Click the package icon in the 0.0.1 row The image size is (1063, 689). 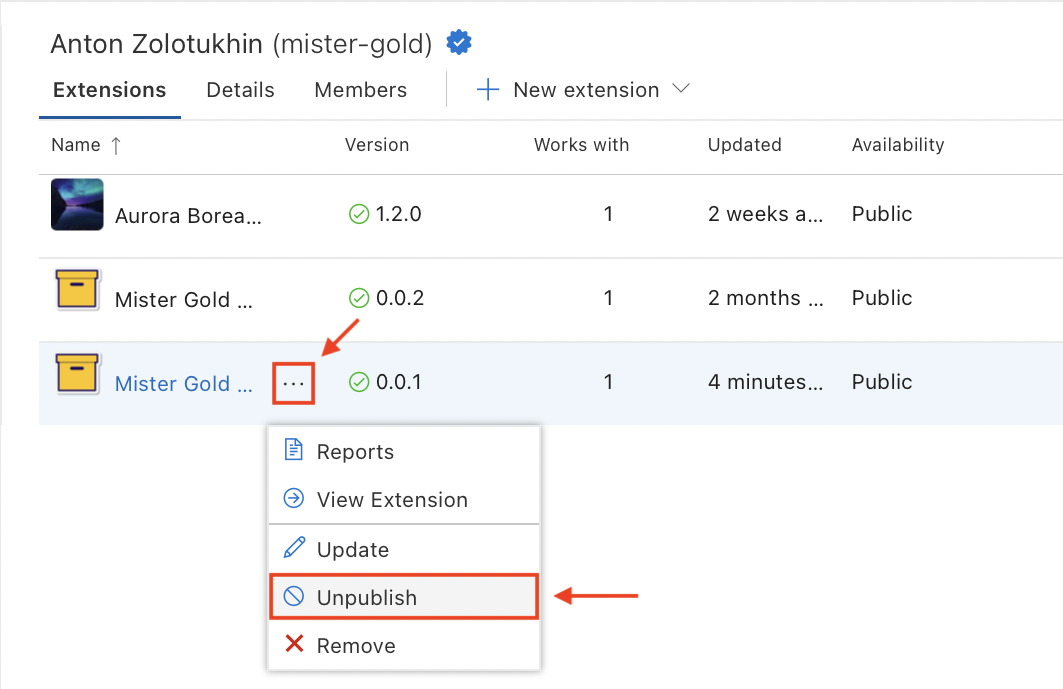click(77, 373)
